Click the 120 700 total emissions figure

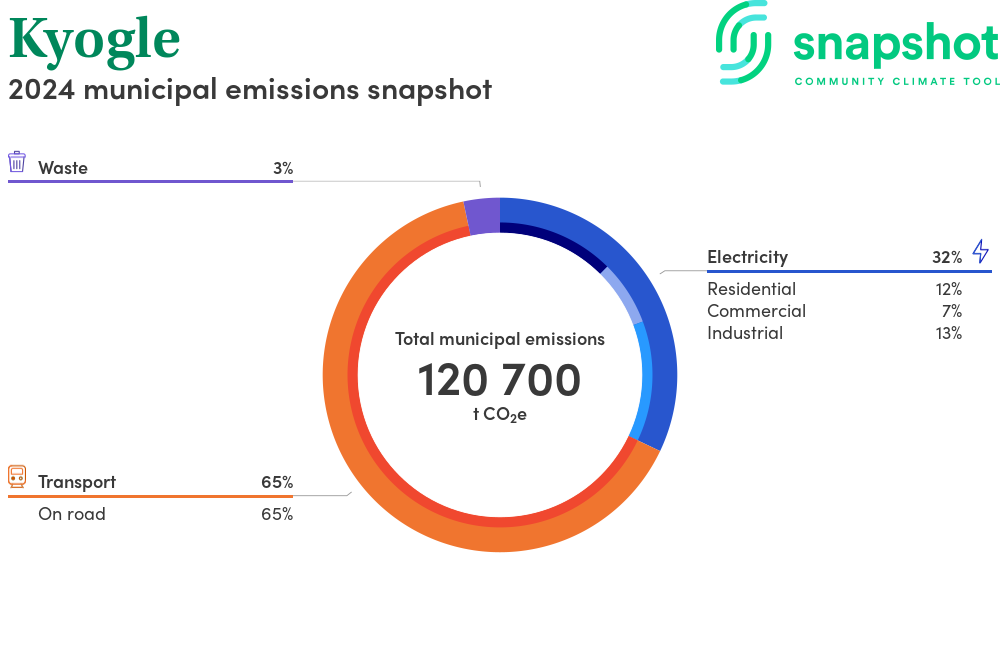499,381
